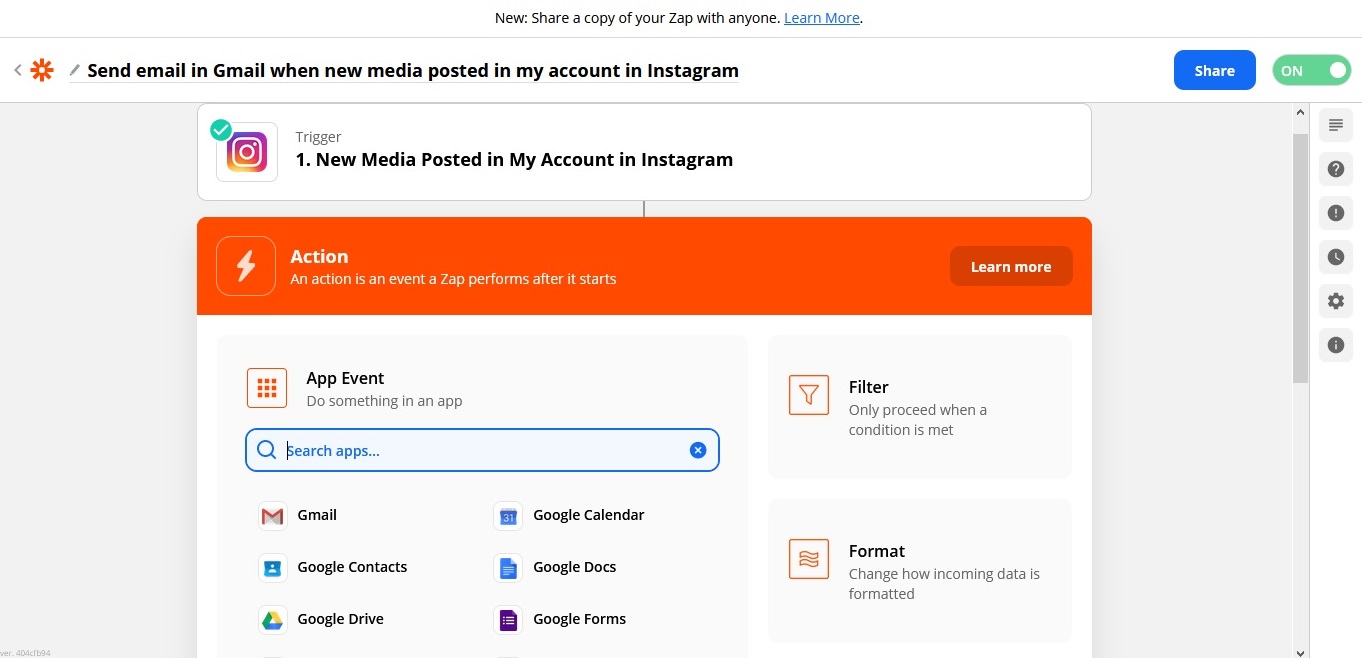Choose Google Drive app
This screenshot has height=658, width=1362.
pos(340,619)
